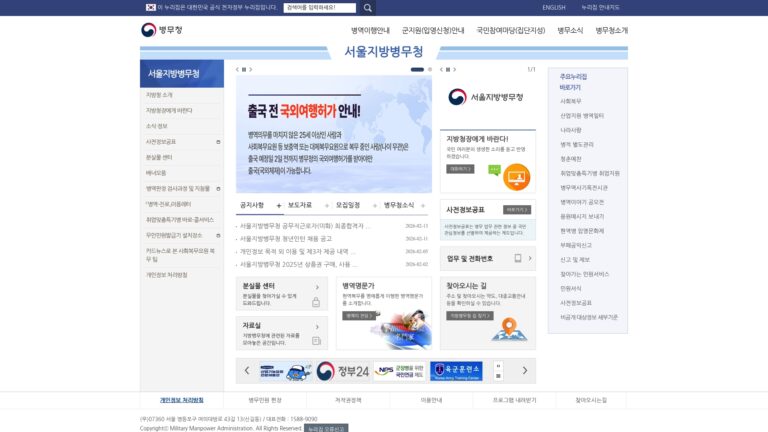
Task: Click 저작권정책 footer link
Action: pyautogui.click(x=348, y=400)
